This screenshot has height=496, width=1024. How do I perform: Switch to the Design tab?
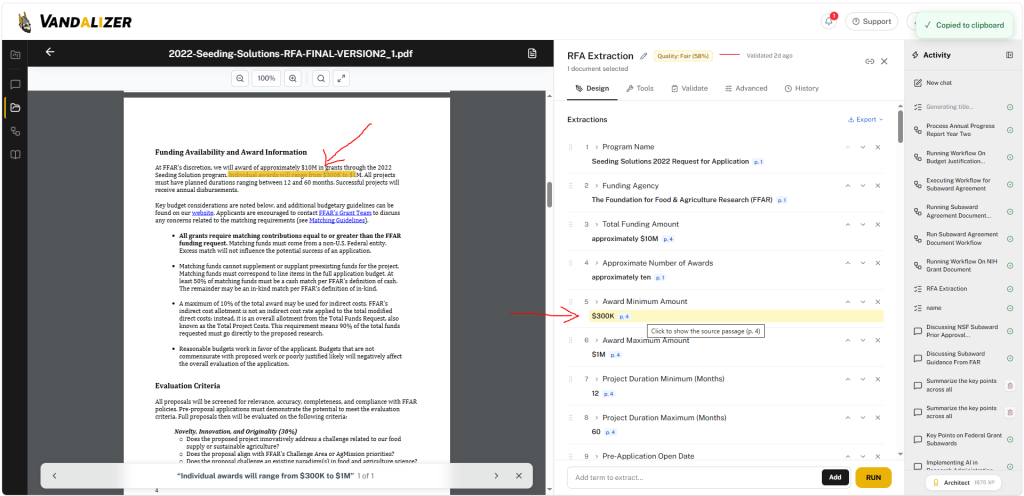click(592, 88)
